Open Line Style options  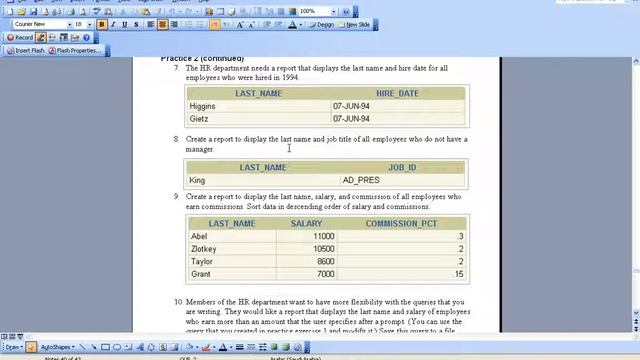click(240, 347)
